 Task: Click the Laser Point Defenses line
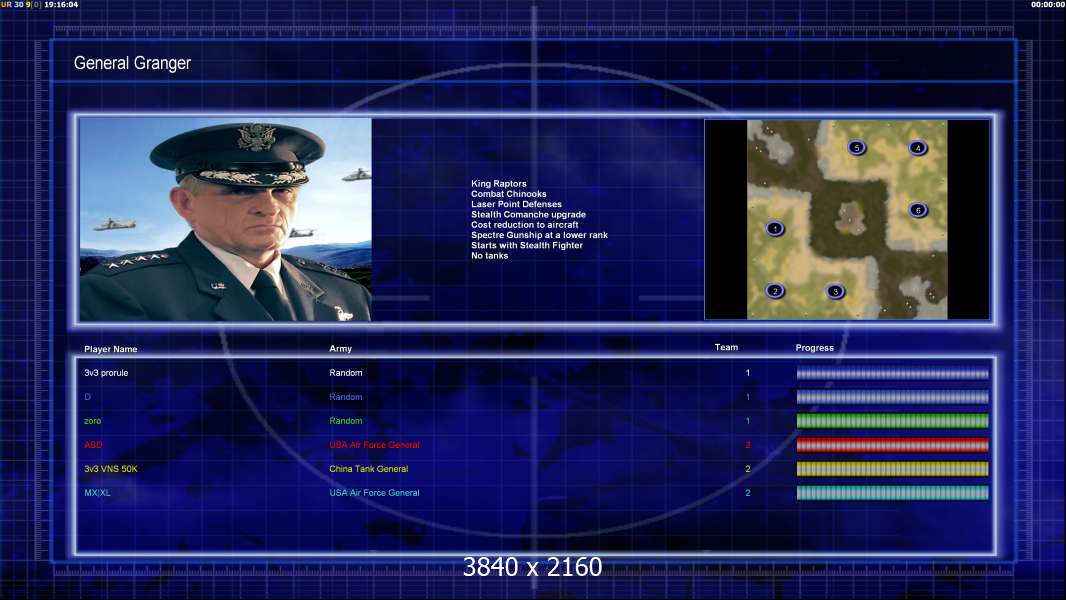click(517, 204)
